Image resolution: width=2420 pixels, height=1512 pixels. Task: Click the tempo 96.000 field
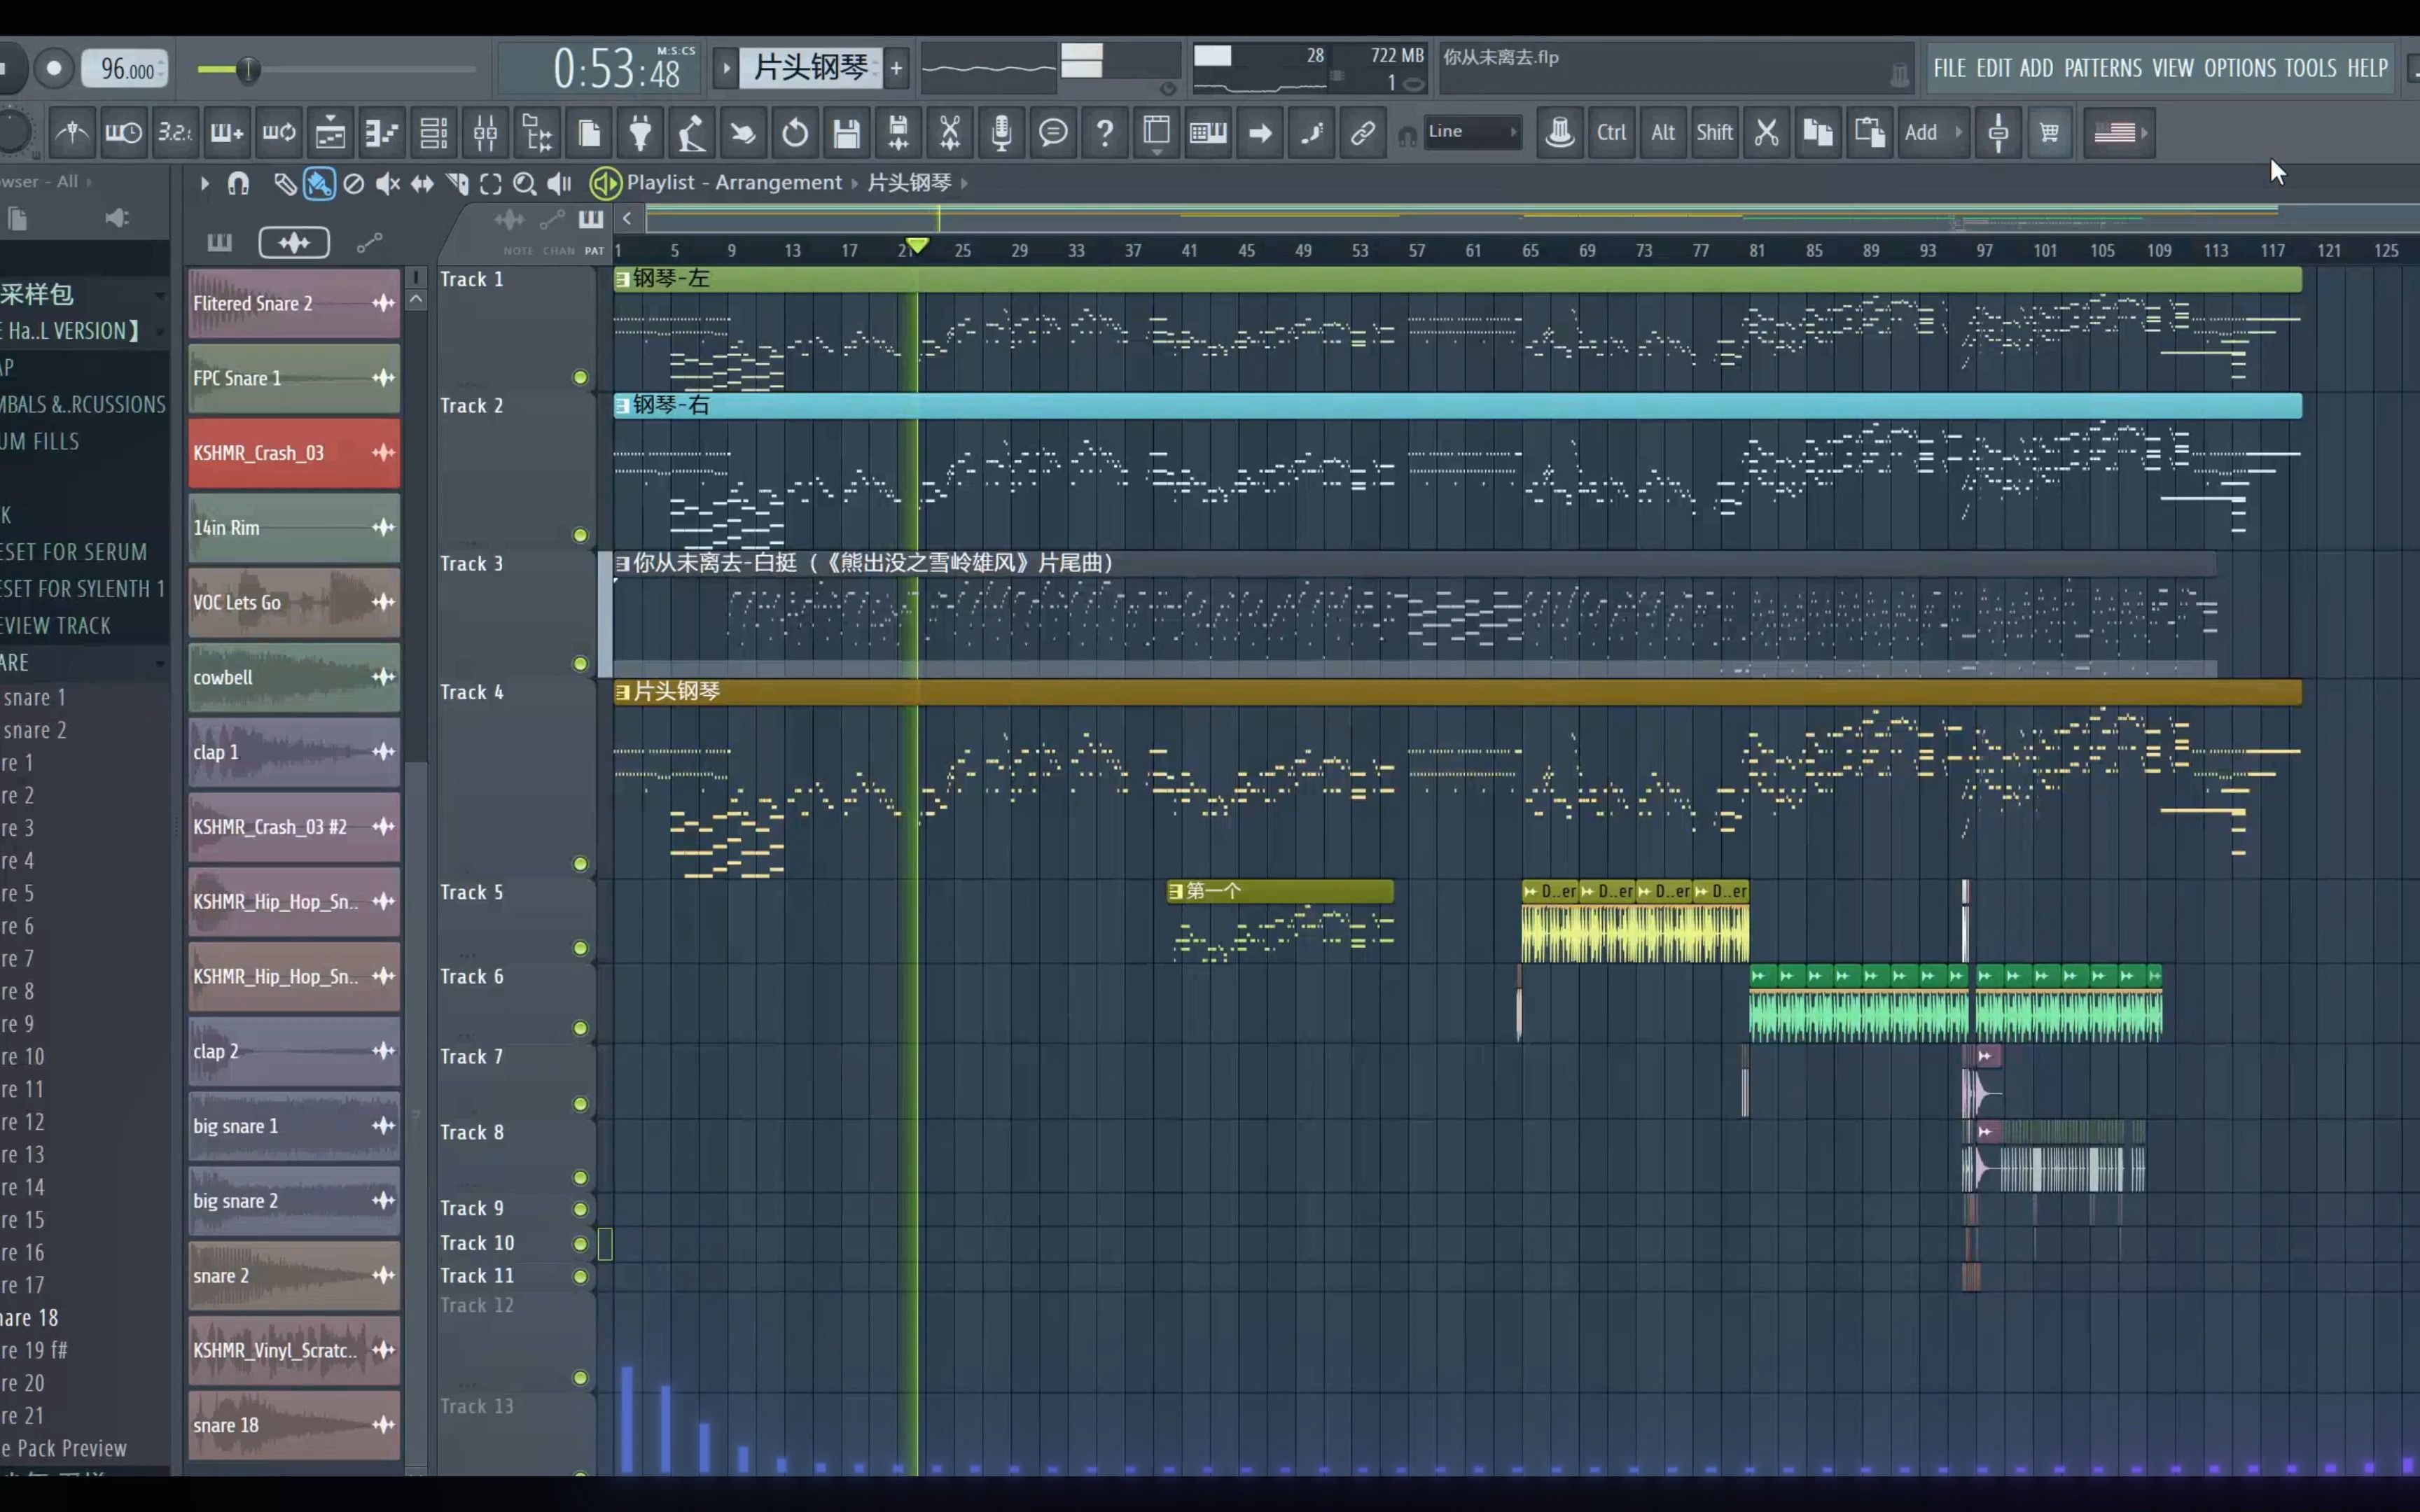tap(125, 68)
